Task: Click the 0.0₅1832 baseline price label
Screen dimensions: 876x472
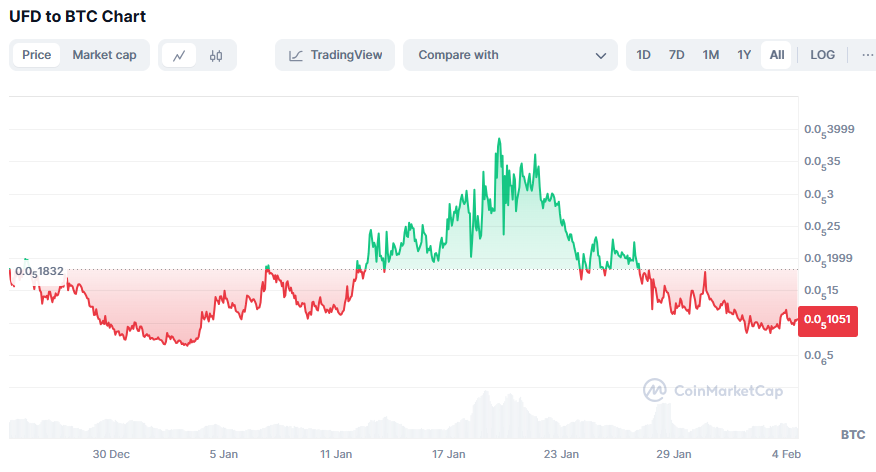Action: 39,272
